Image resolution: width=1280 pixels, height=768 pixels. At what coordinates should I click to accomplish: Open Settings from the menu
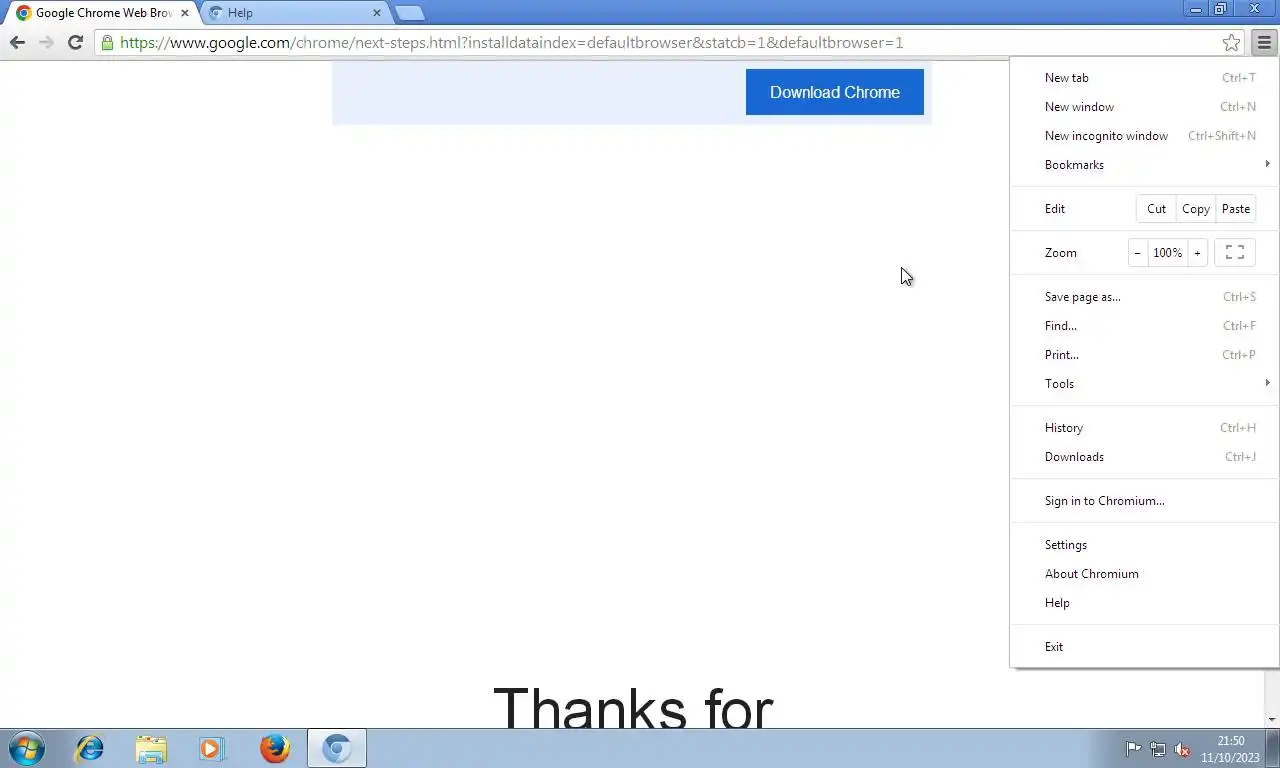(x=1145, y=545)
